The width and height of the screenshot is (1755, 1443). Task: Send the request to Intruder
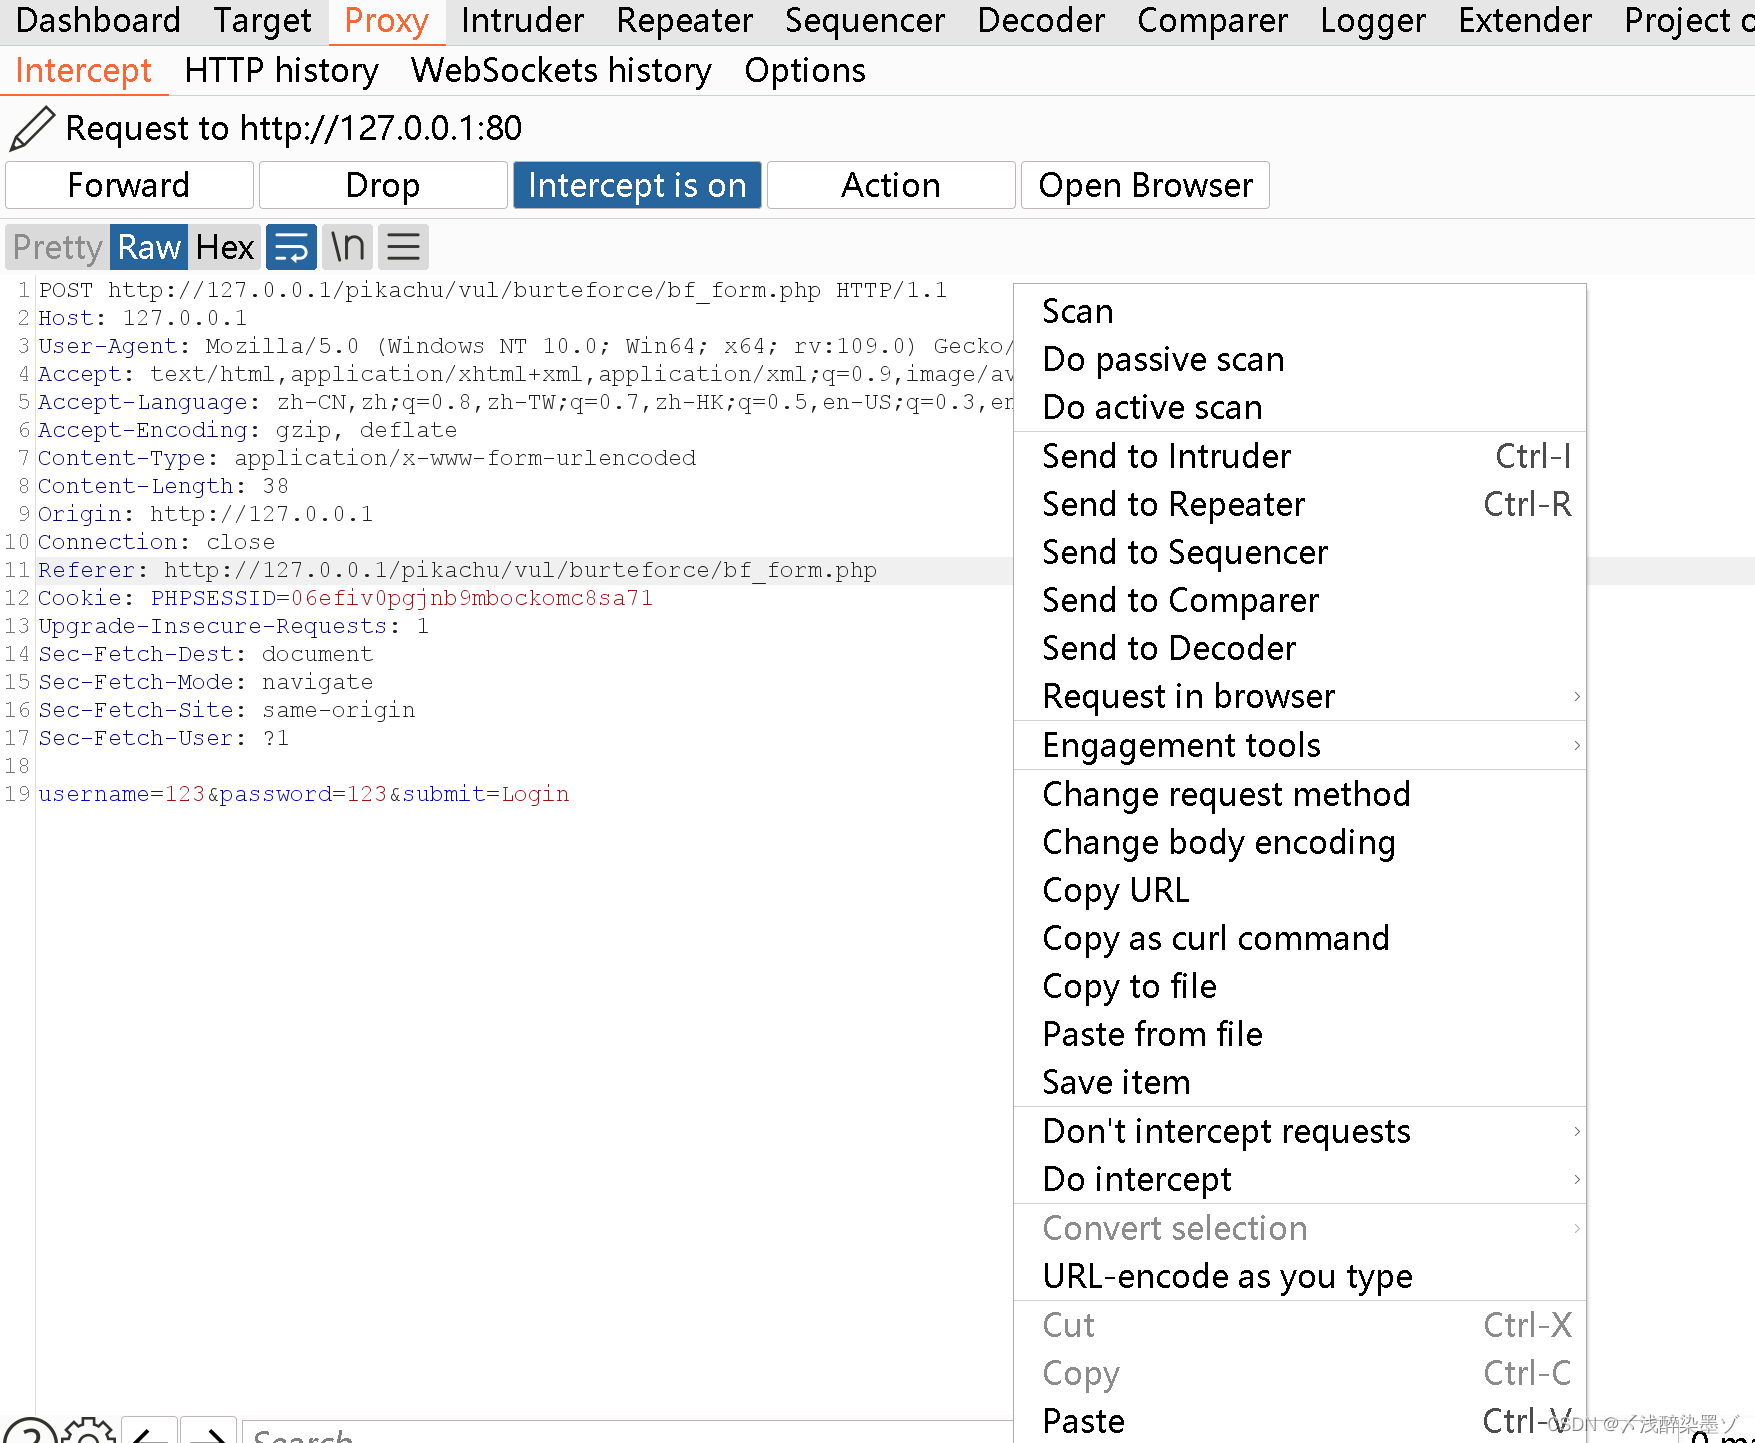1300,456
